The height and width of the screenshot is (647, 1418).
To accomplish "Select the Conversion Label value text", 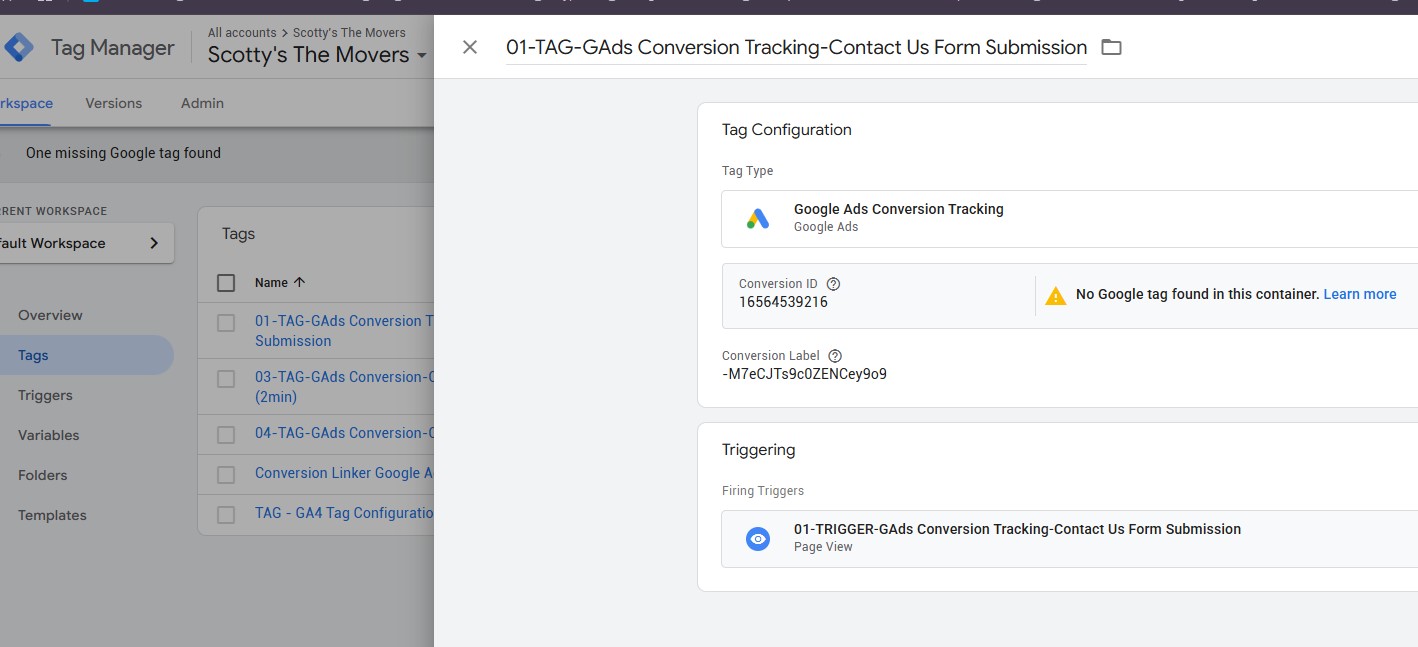I will click(x=804, y=374).
